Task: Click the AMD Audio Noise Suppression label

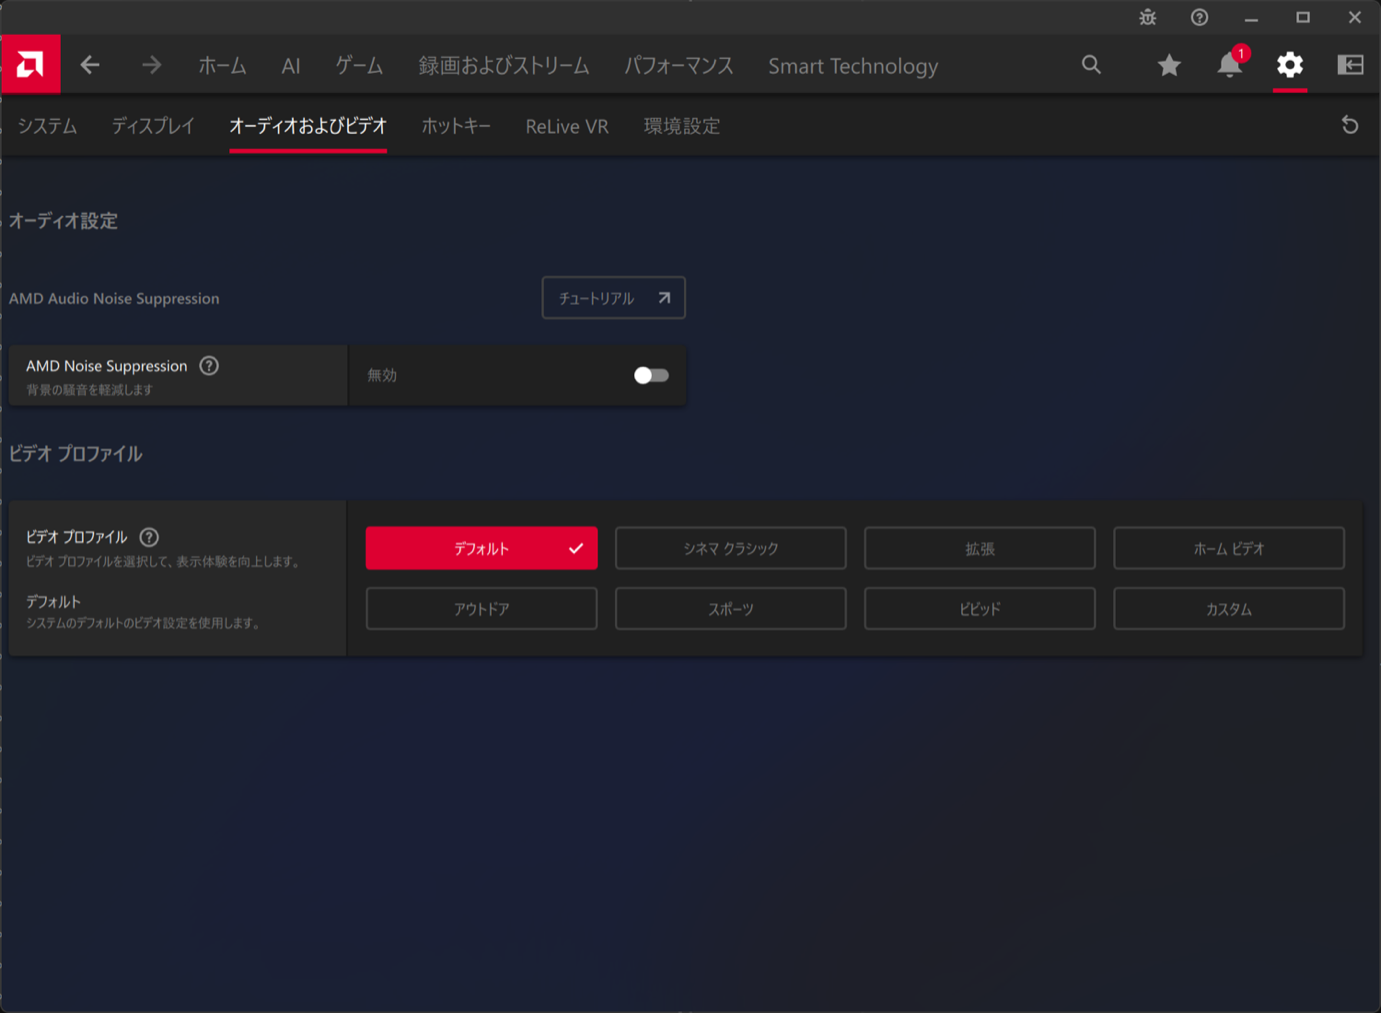Action: click(x=114, y=298)
